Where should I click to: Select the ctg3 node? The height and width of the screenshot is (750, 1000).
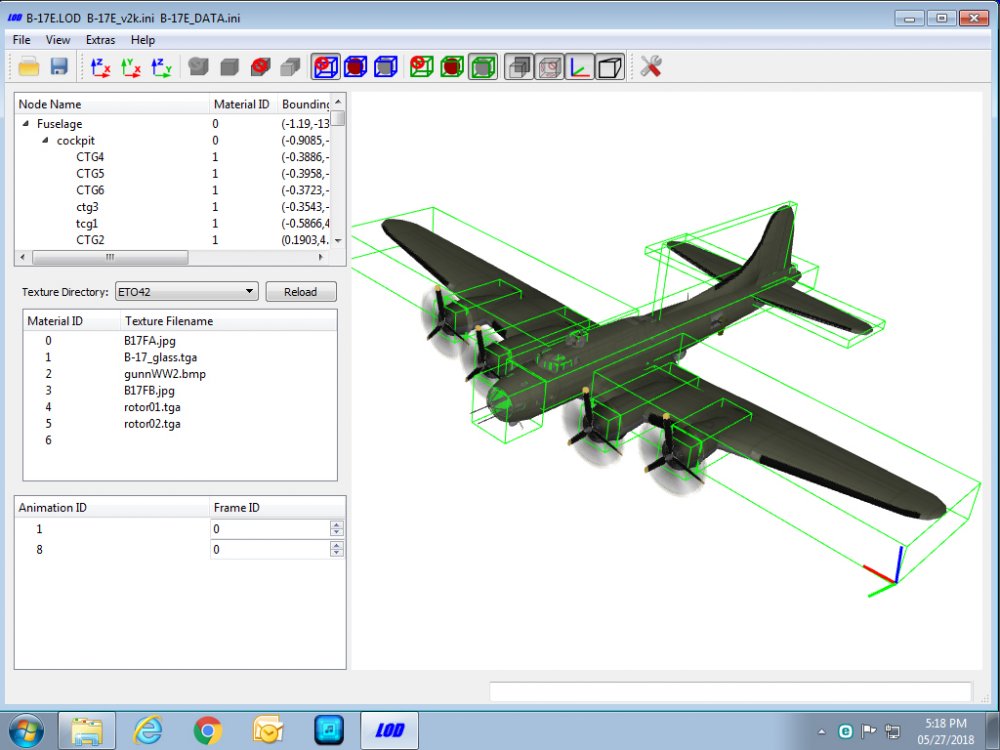[x=87, y=207]
